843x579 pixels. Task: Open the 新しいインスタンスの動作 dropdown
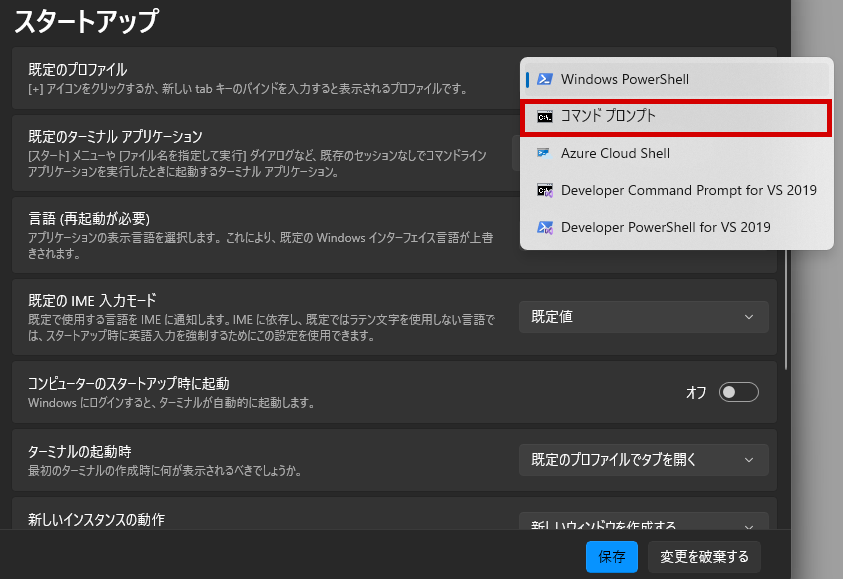point(643,524)
